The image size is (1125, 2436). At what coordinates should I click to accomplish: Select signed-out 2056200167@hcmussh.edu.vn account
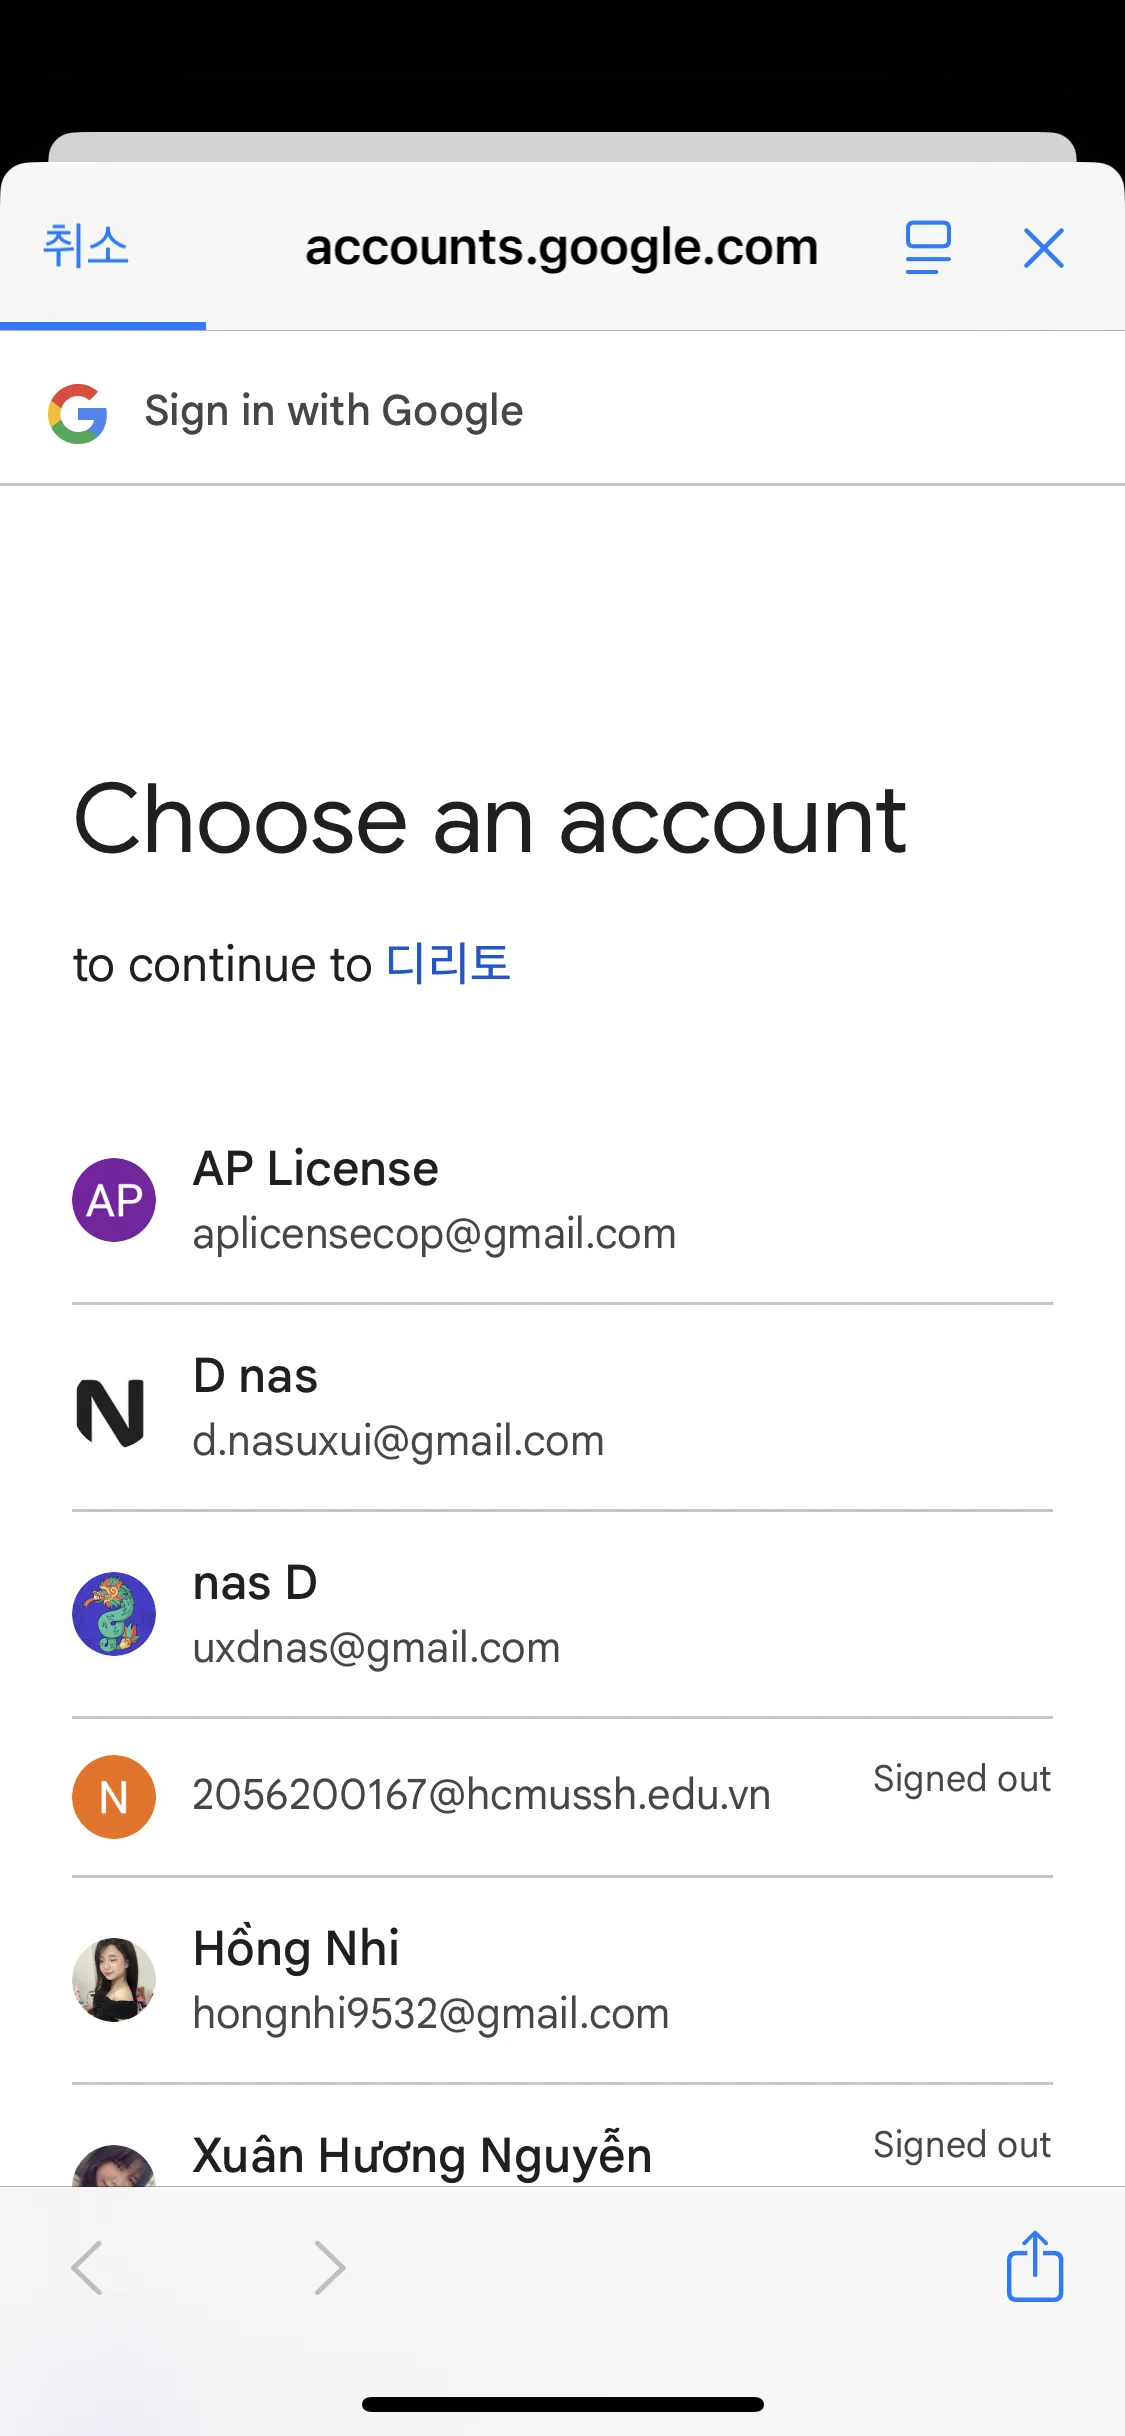[x=481, y=1795]
